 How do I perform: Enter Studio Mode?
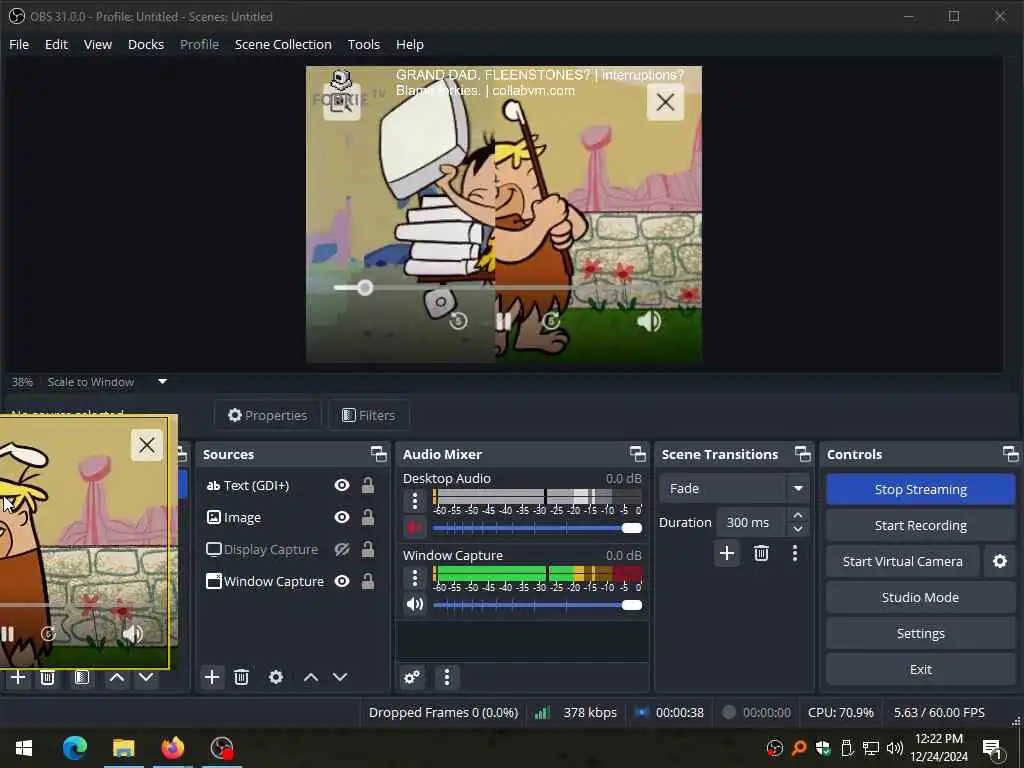[920, 597]
